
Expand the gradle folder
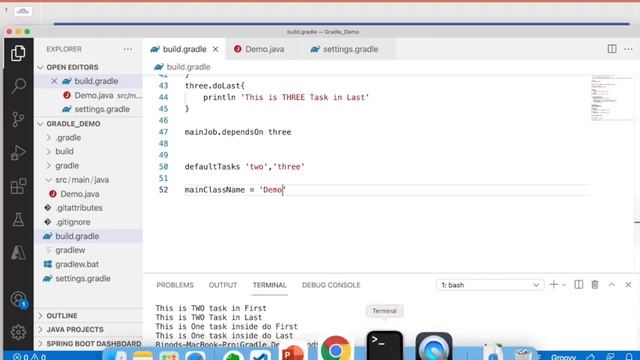pyautogui.click(x=88, y=166)
